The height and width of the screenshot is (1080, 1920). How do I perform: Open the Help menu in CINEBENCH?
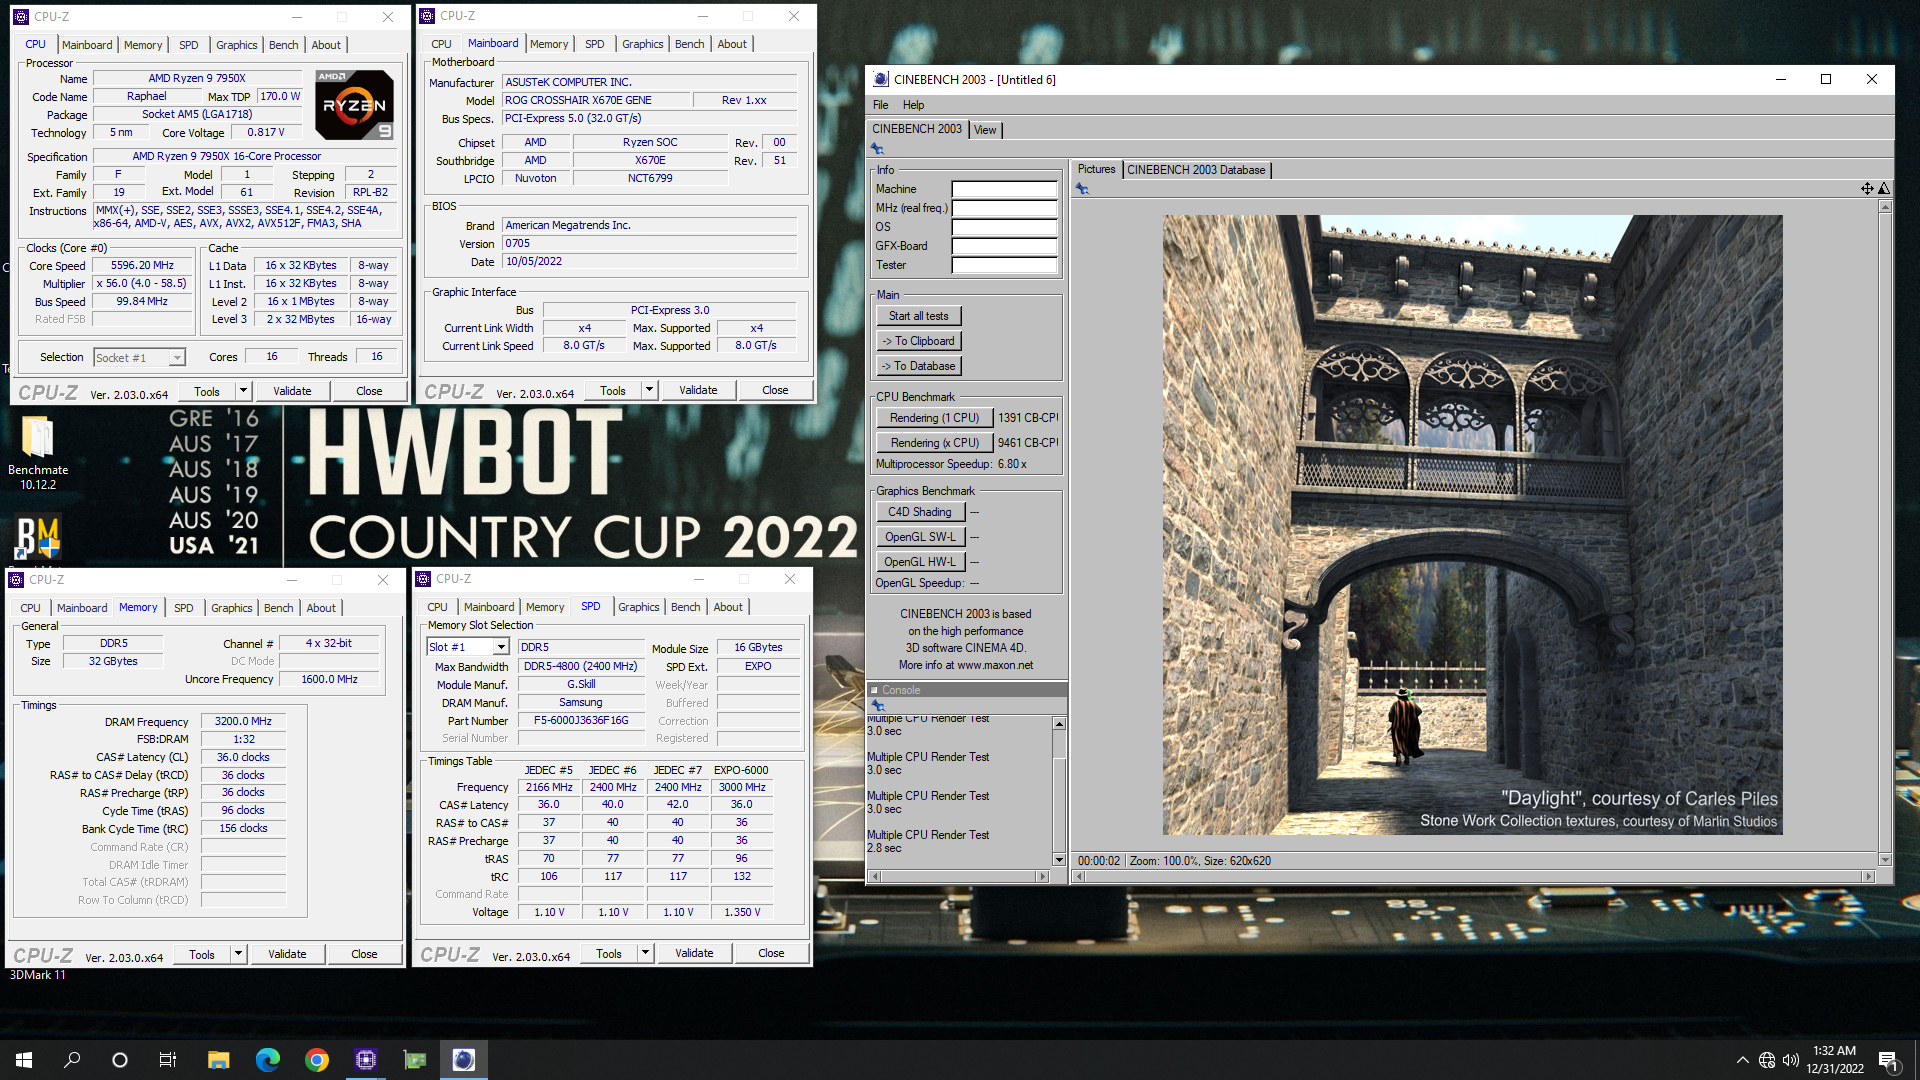pyautogui.click(x=913, y=105)
